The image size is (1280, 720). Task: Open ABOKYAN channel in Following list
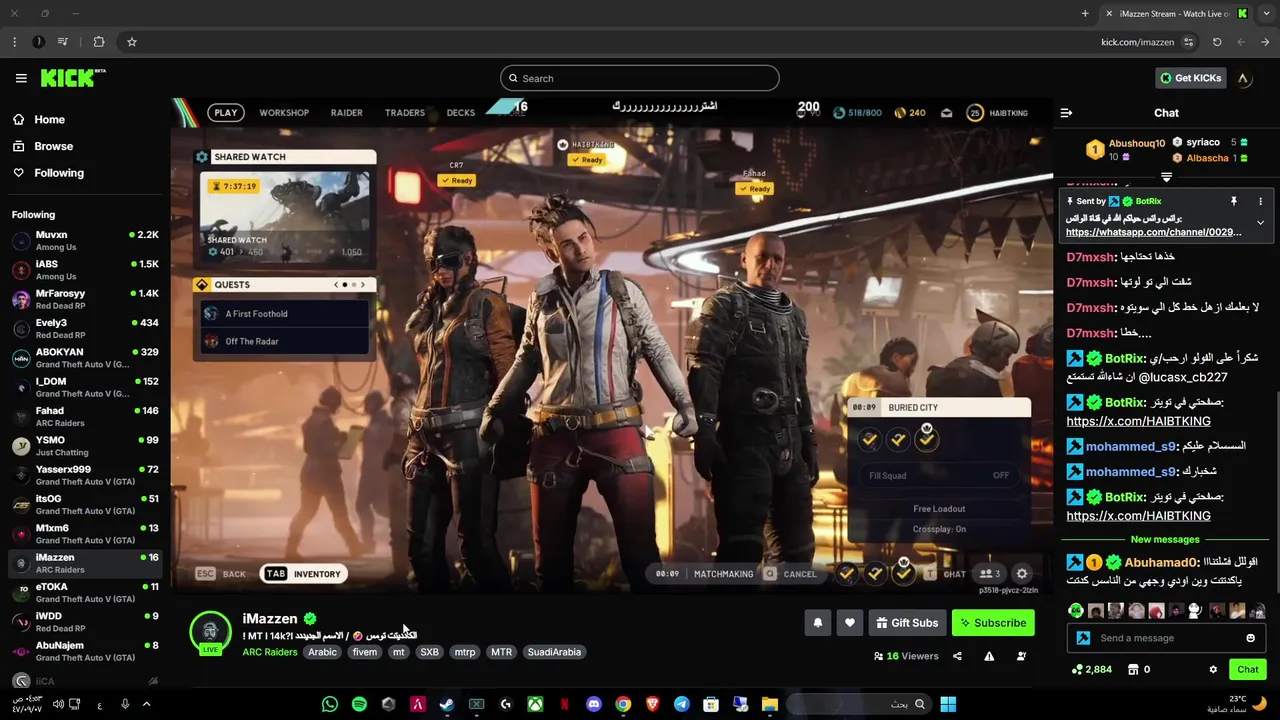tap(85, 358)
